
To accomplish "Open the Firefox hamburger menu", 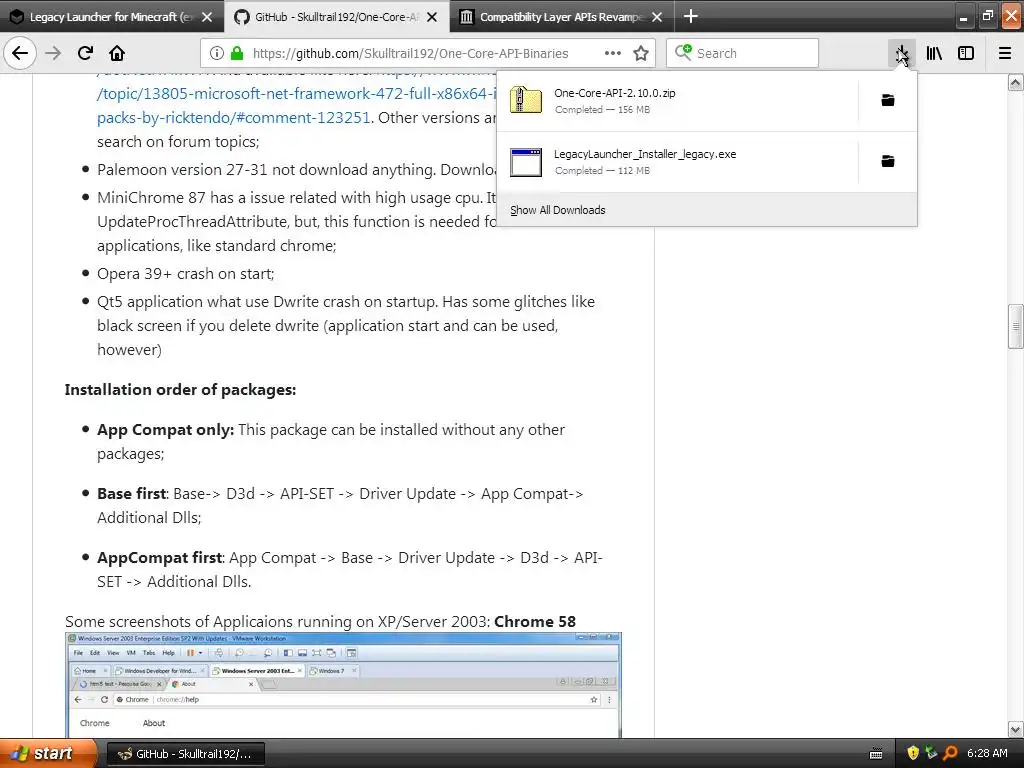I will 1005,53.
